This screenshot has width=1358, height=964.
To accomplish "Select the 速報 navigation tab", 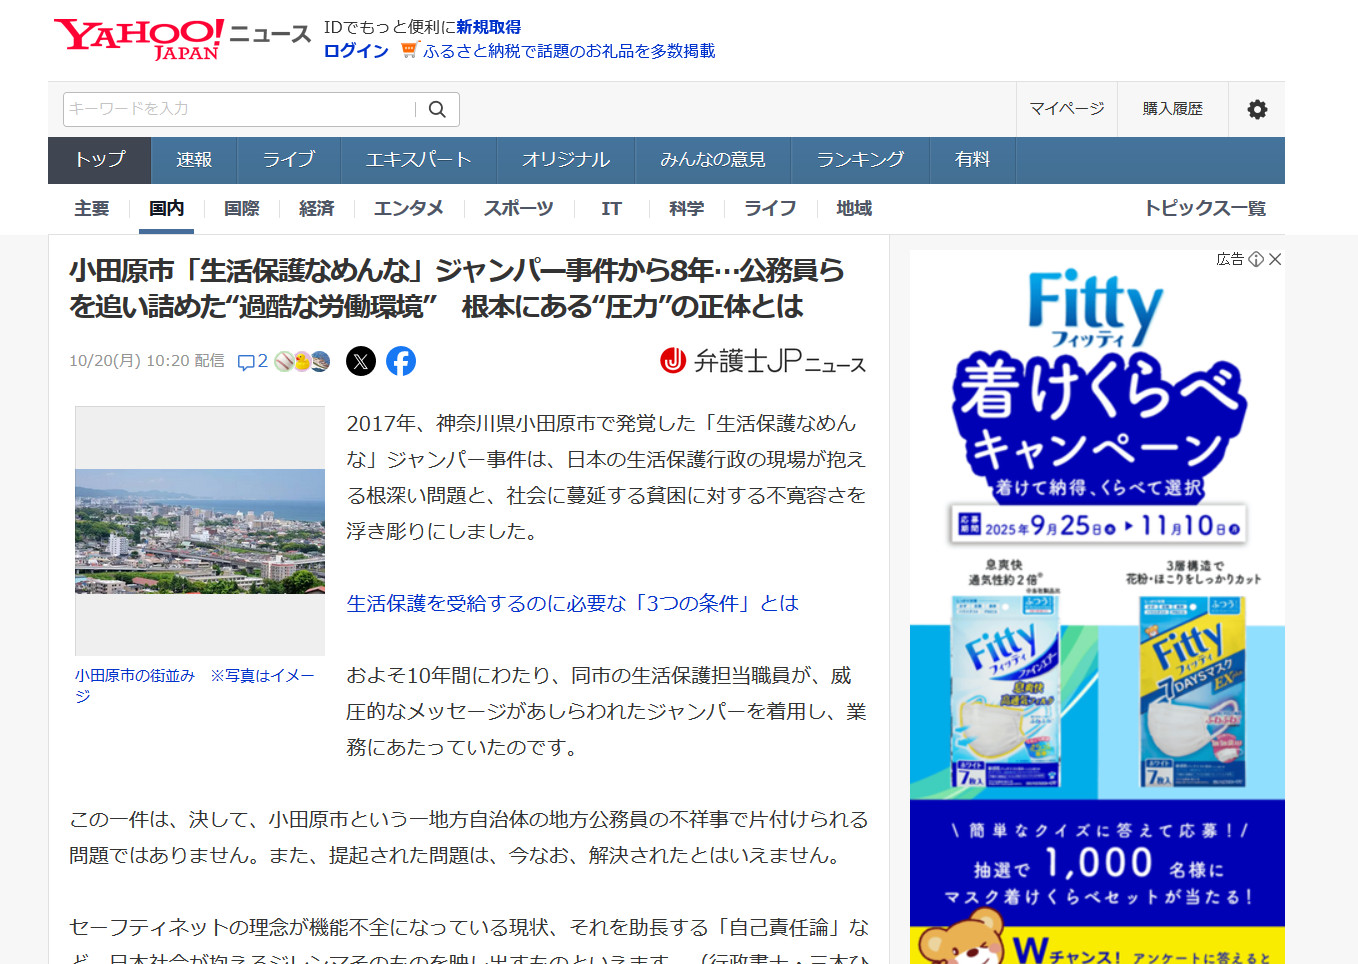I will point(194,160).
